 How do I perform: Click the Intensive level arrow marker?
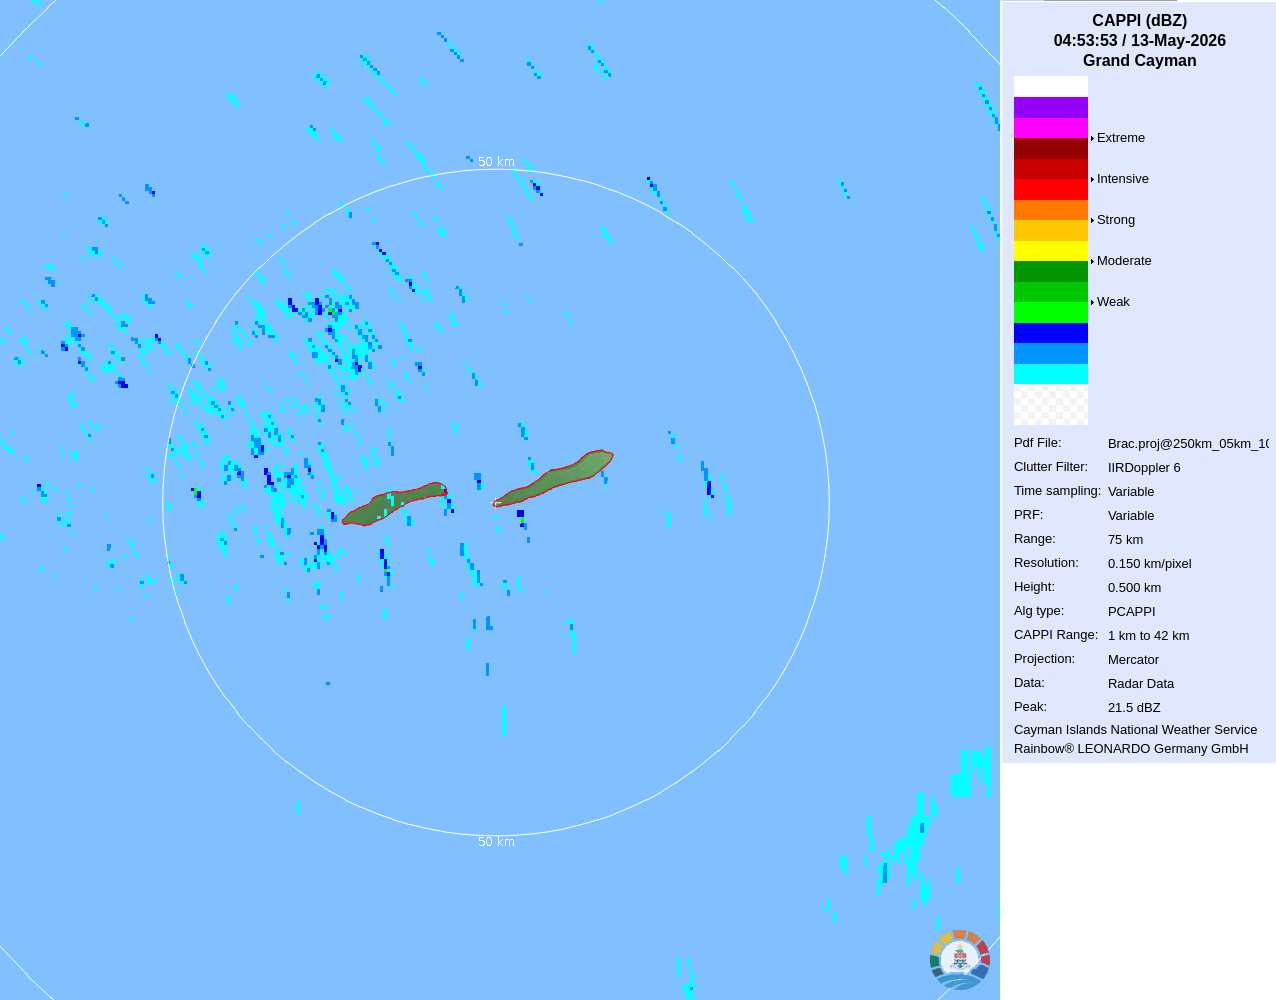click(x=1092, y=179)
